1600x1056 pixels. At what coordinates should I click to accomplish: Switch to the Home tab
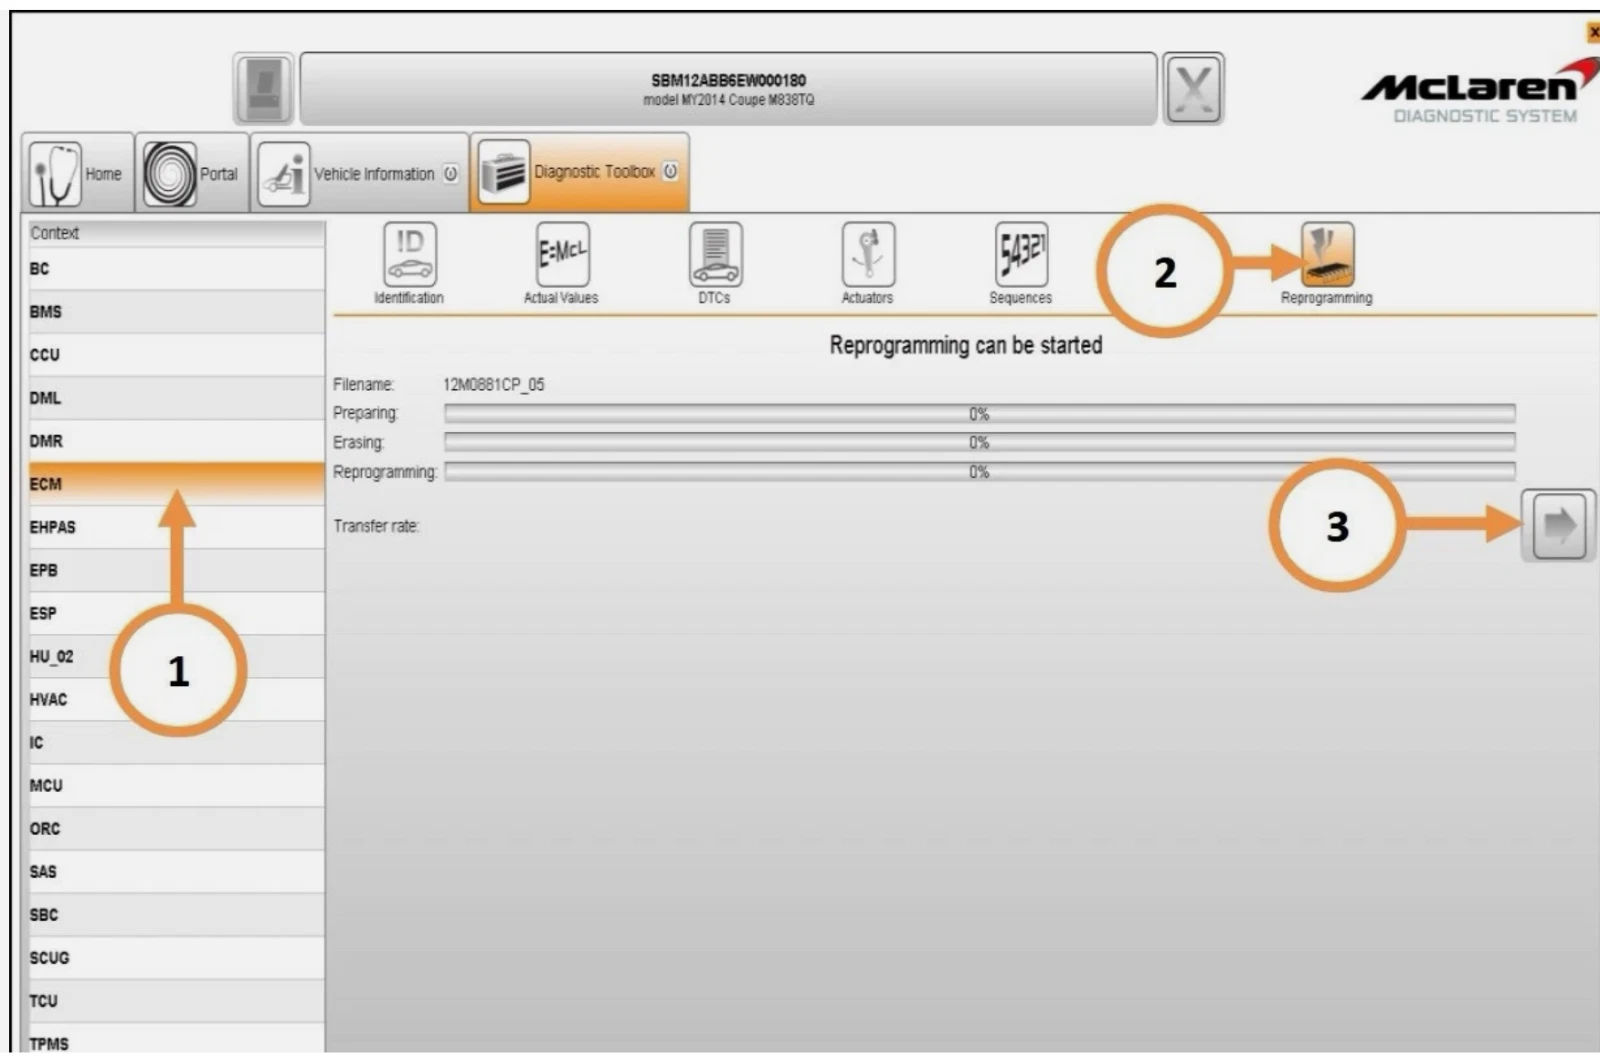point(77,173)
